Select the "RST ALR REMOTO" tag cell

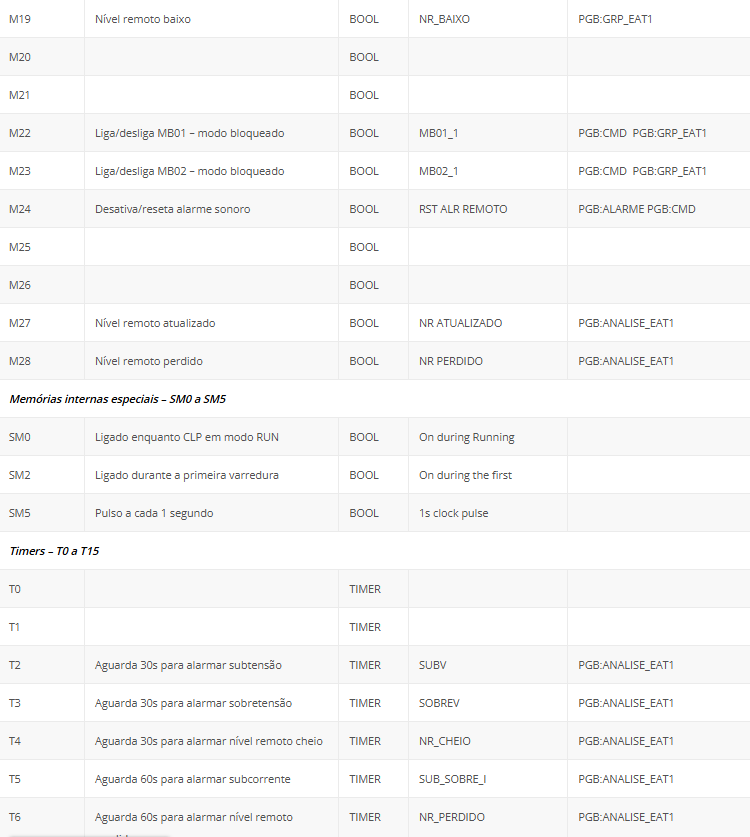point(463,209)
